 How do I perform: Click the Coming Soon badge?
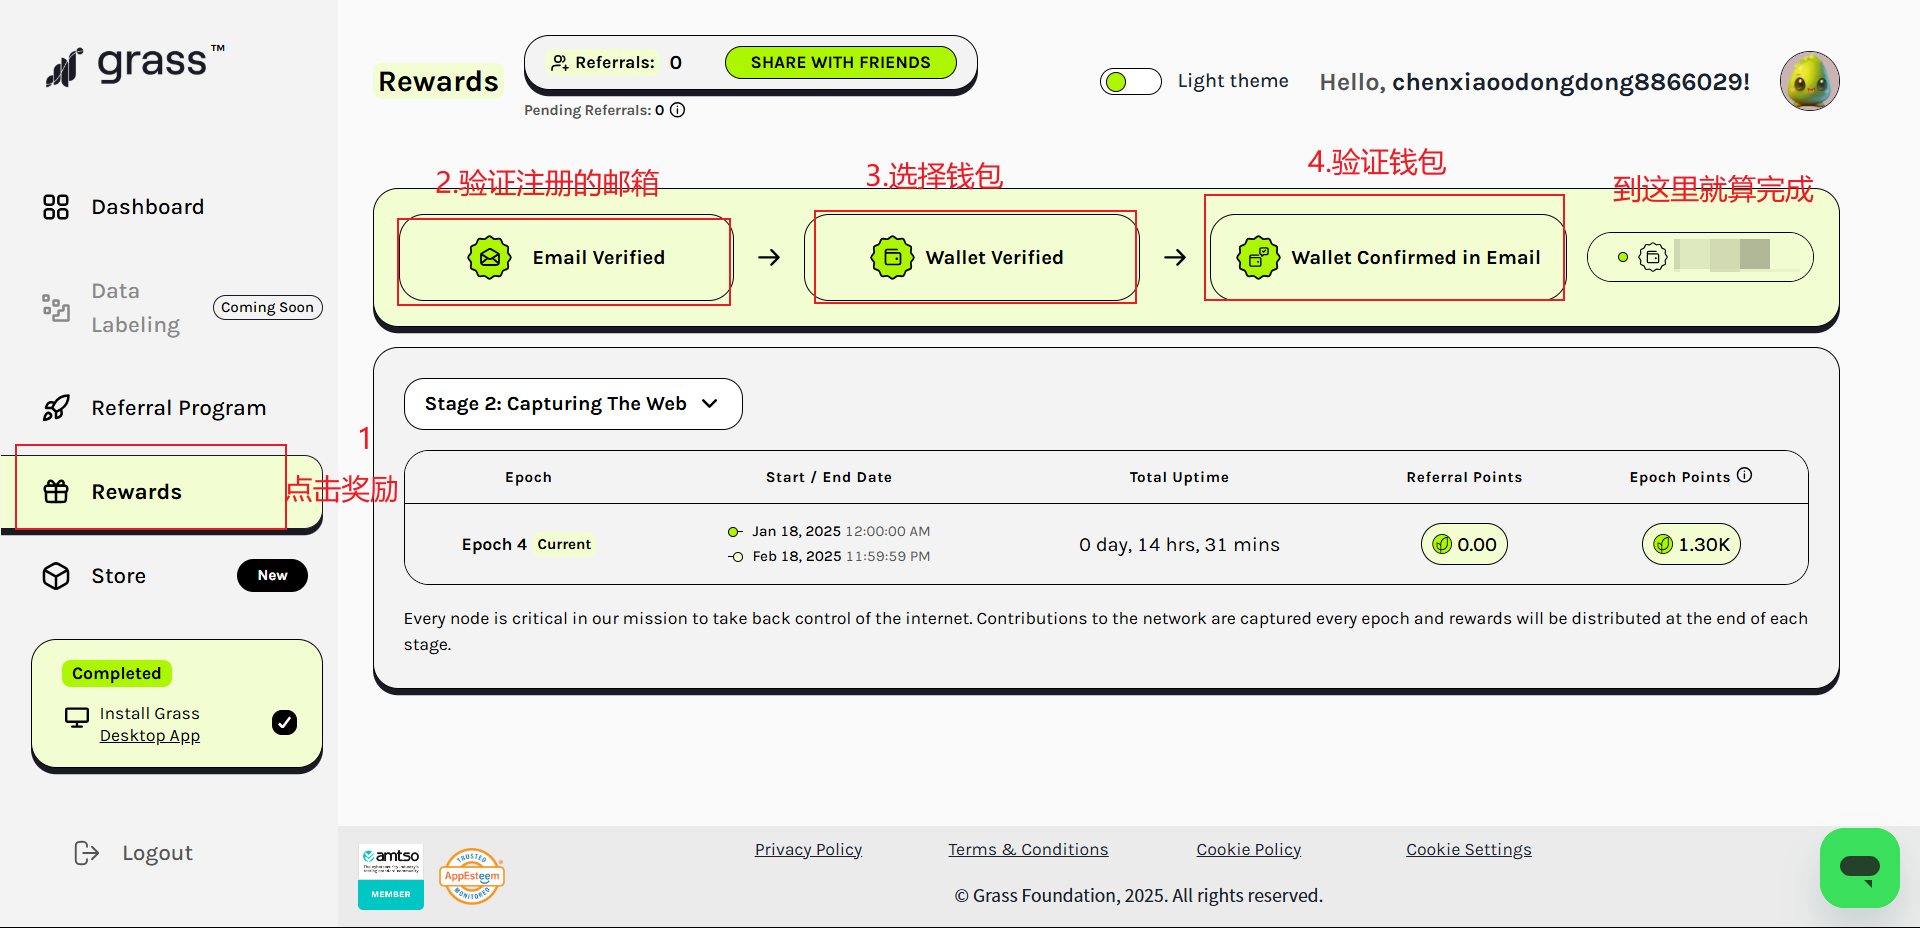point(267,307)
